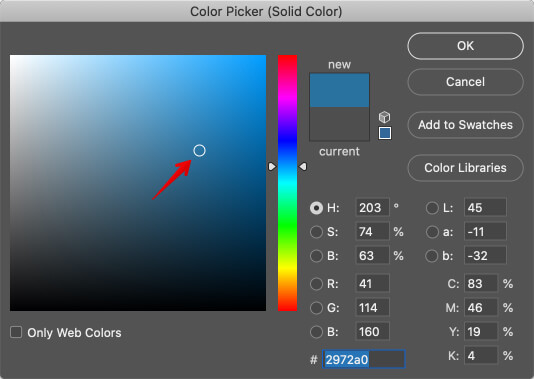The width and height of the screenshot is (534, 379).
Task: Click the # label beside the hex field
Action: 314,360
